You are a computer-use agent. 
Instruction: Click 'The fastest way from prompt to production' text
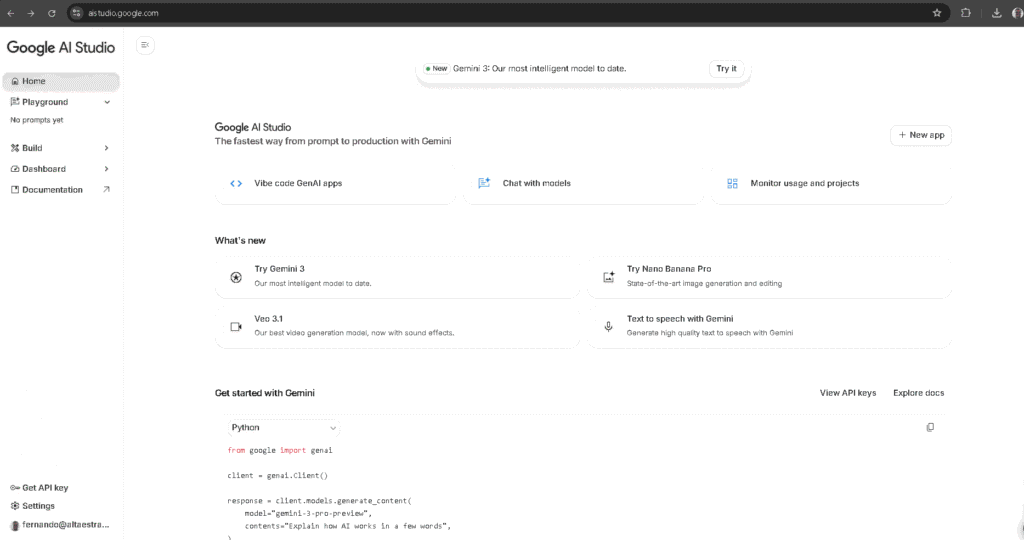pos(333,141)
